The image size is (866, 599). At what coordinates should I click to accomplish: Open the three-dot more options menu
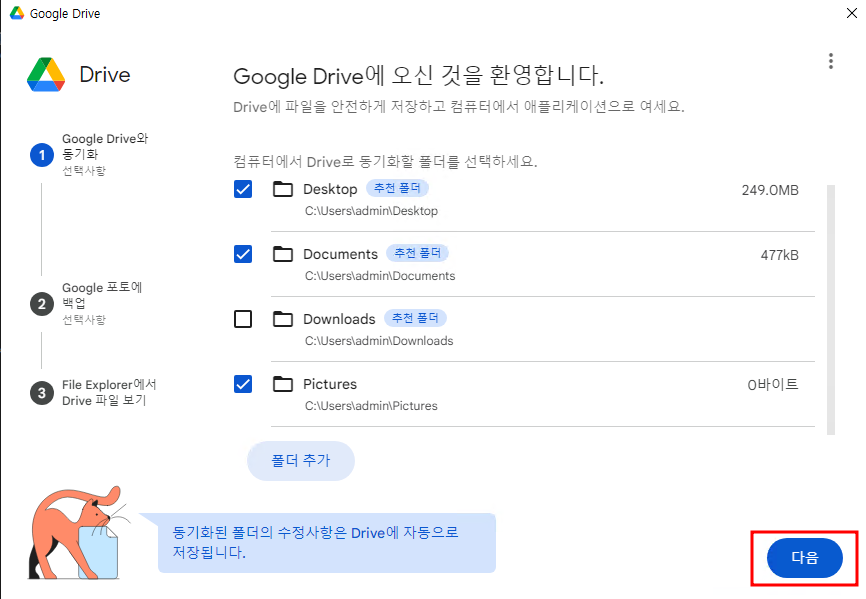(830, 61)
